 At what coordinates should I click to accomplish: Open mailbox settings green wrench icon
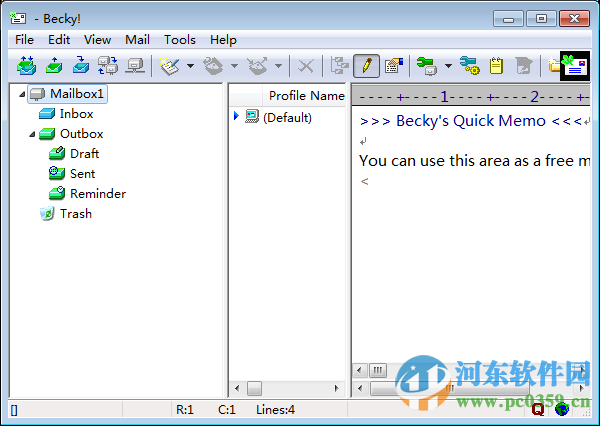tap(427, 66)
